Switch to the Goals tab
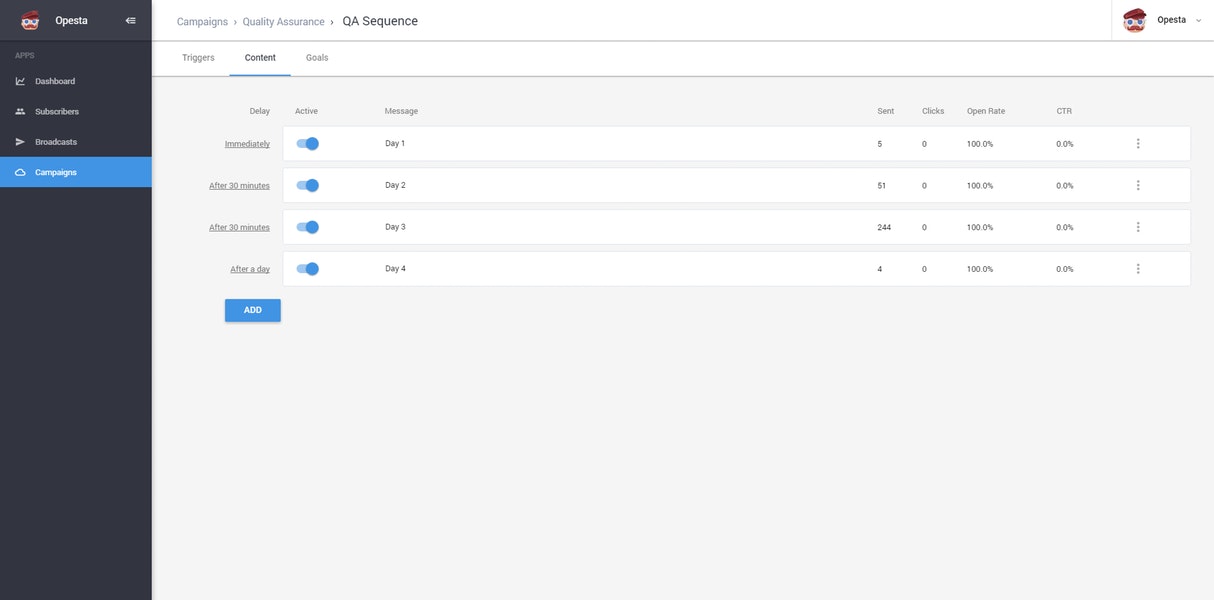This screenshot has width=1214, height=600. point(317,58)
